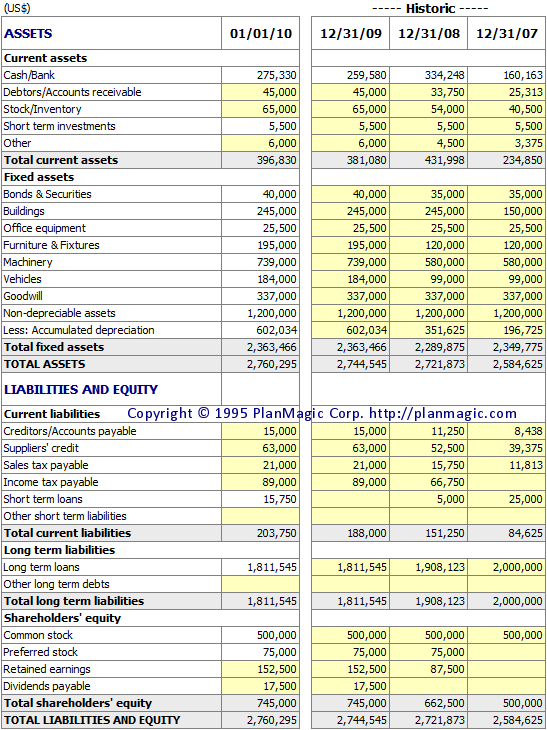Edit Debtors/Accounts receivable cell 33,750
Viewport: 547px width, 730px height.
click(x=429, y=92)
